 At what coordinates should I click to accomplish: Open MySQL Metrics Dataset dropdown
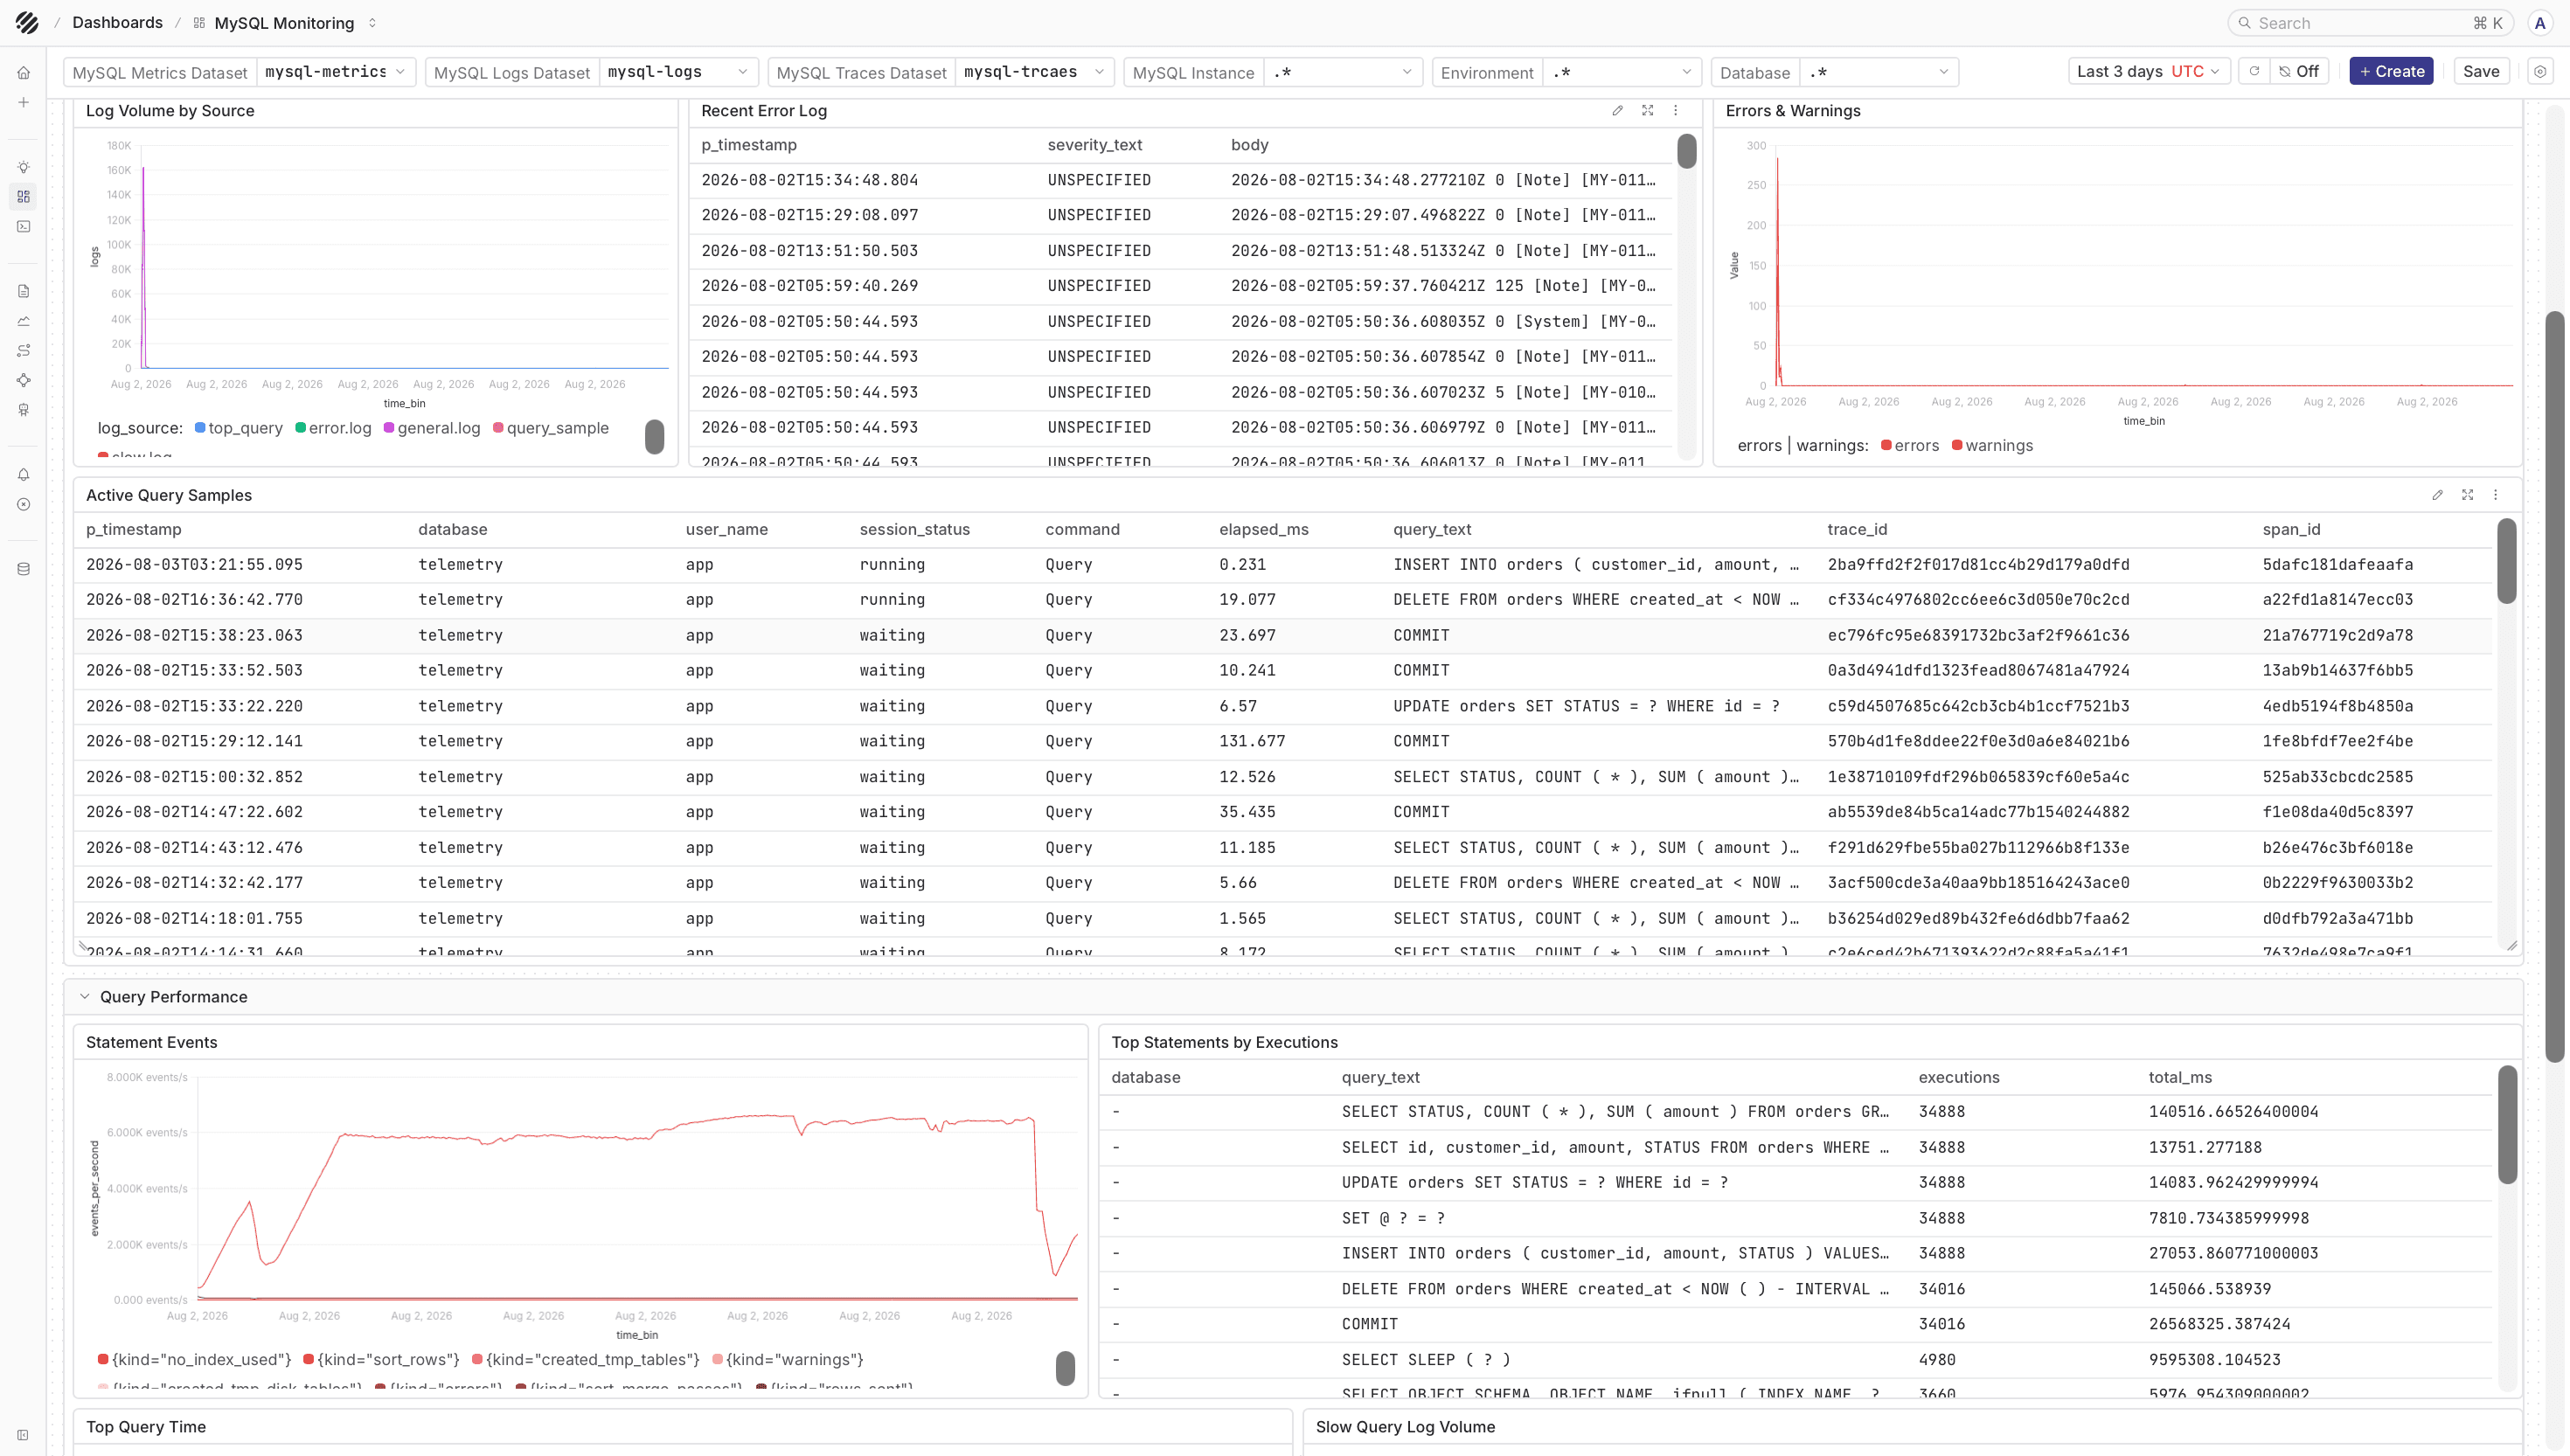point(336,72)
